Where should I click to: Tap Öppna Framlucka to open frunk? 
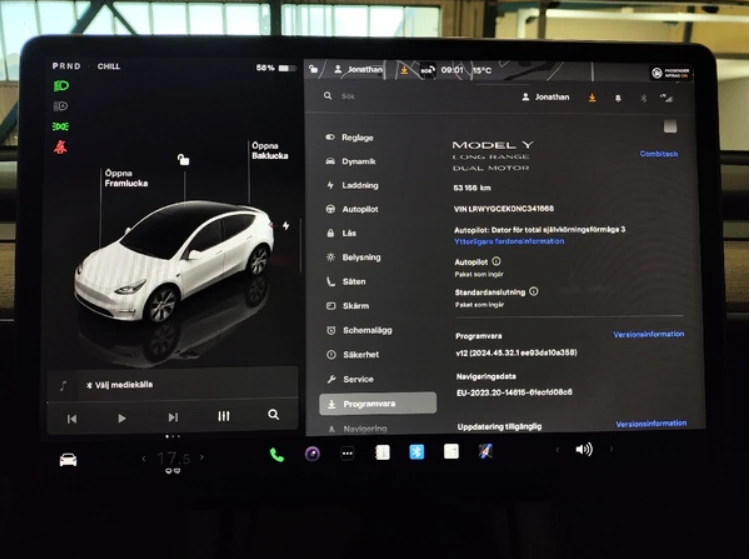[x=126, y=178]
